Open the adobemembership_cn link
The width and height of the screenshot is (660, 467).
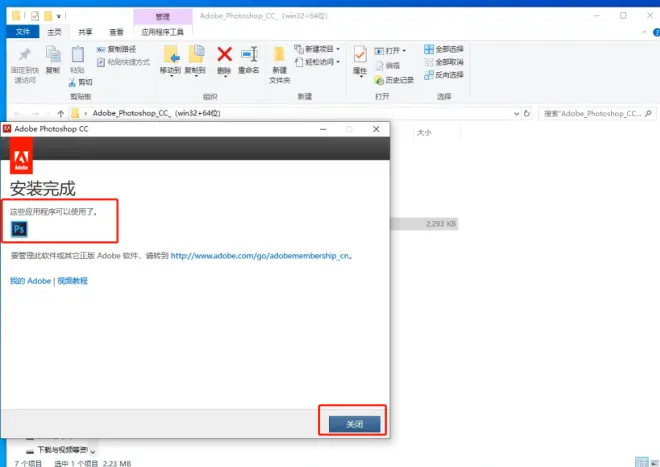click(x=260, y=256)
